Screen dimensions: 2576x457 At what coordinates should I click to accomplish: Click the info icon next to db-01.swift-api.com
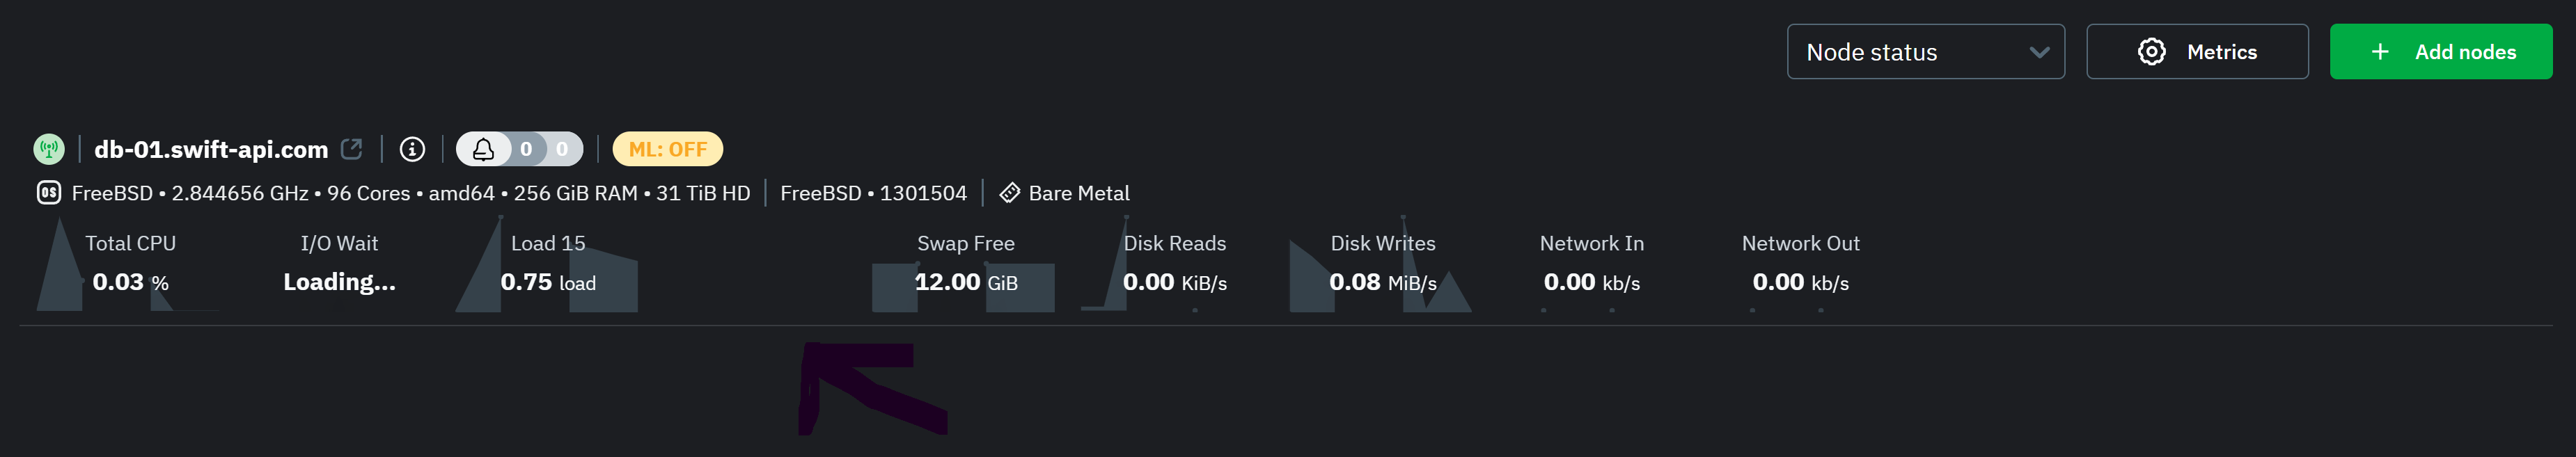tap(412, 149)
